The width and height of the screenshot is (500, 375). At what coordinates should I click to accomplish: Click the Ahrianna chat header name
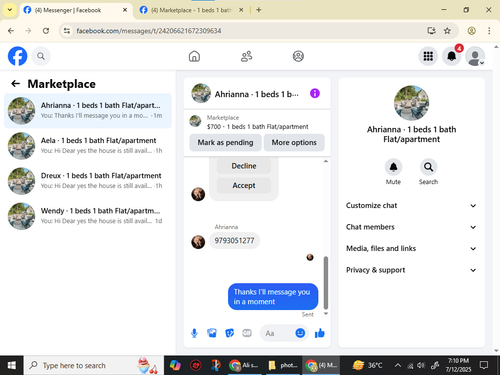click(x=256, y=94)
